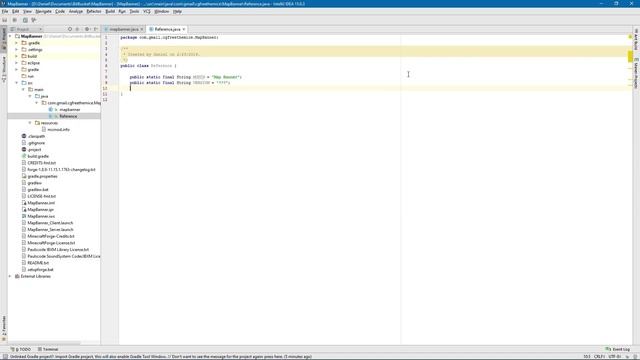The width and height of the screenshot is (640, 360).
Task: Open the Refactor menu
Action: point(93,11)
